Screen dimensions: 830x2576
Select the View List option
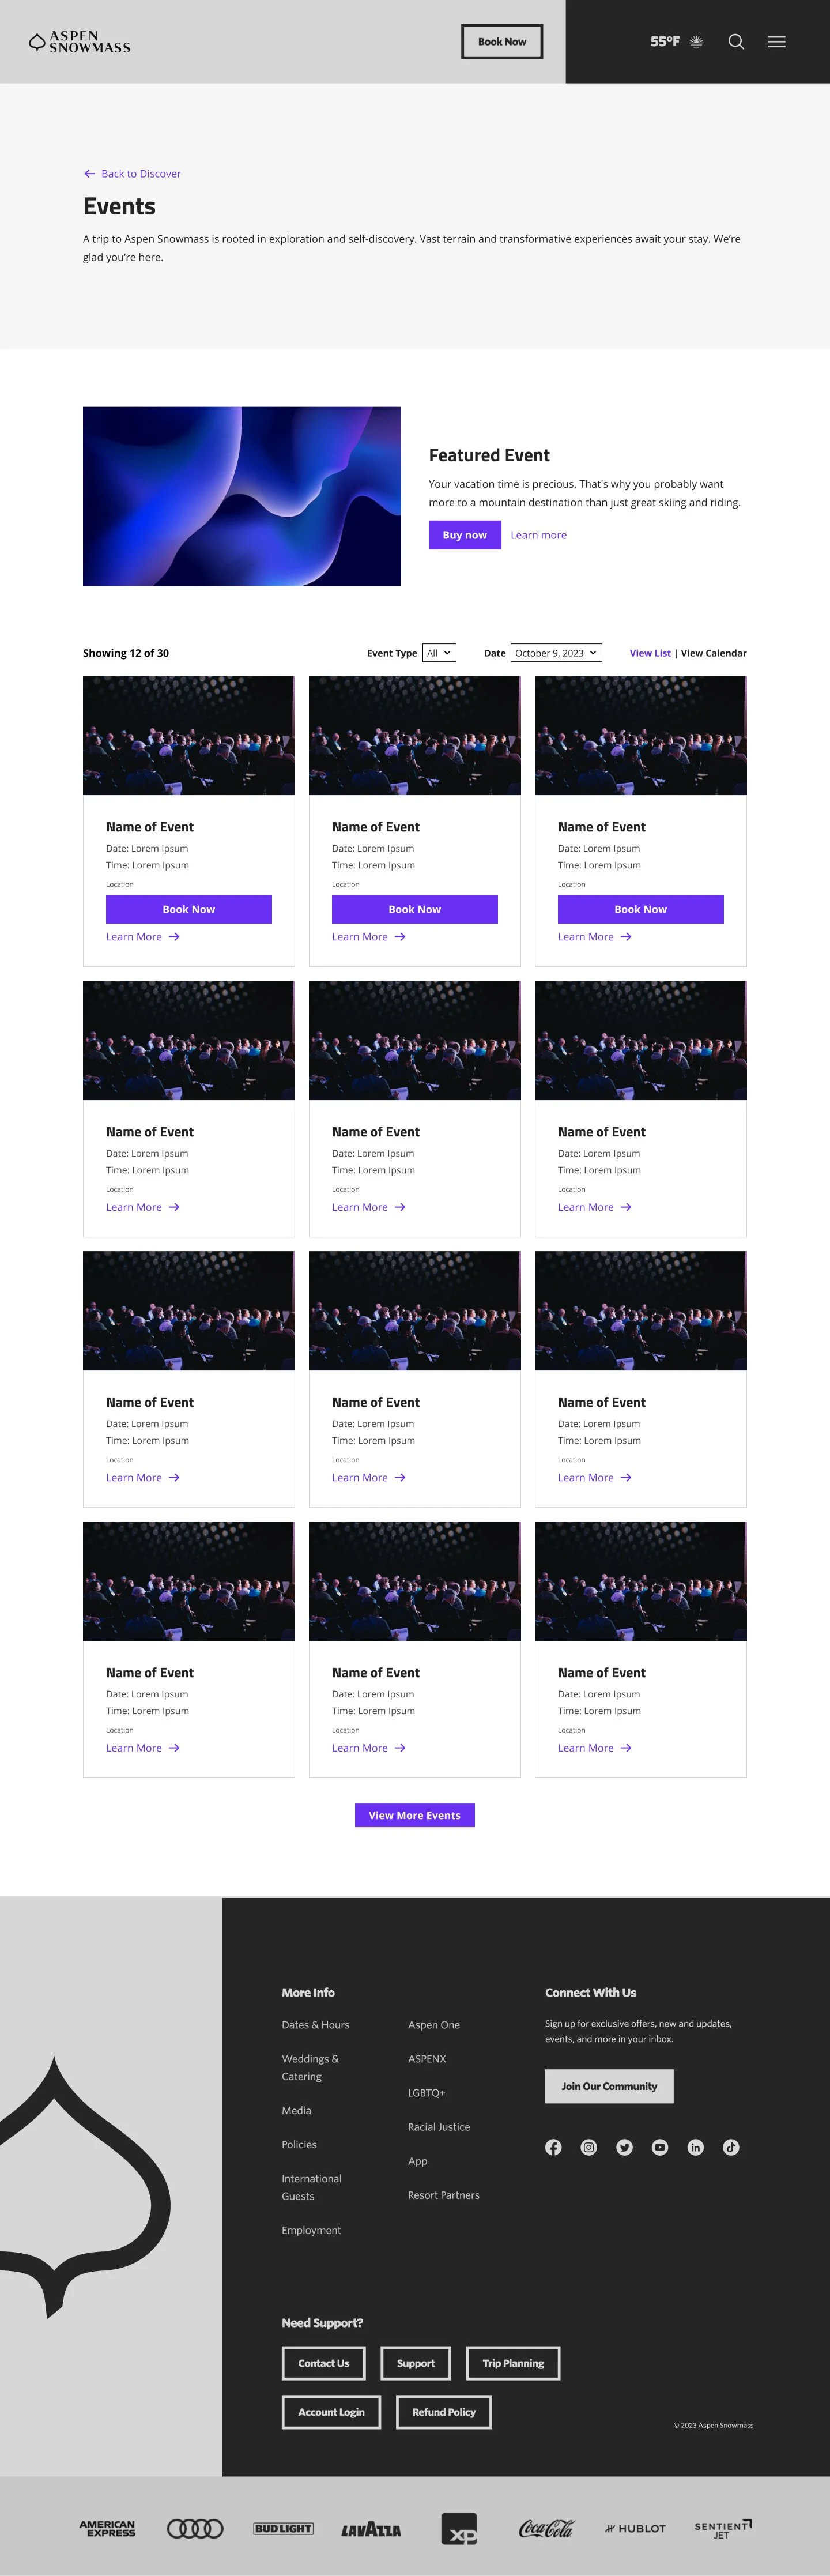pyautogui.click(x=650, y=653)
